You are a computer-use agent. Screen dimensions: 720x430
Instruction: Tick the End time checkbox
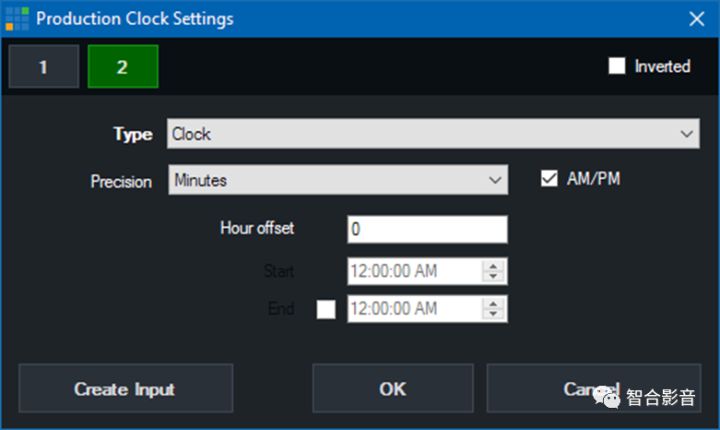coord(326,310)
